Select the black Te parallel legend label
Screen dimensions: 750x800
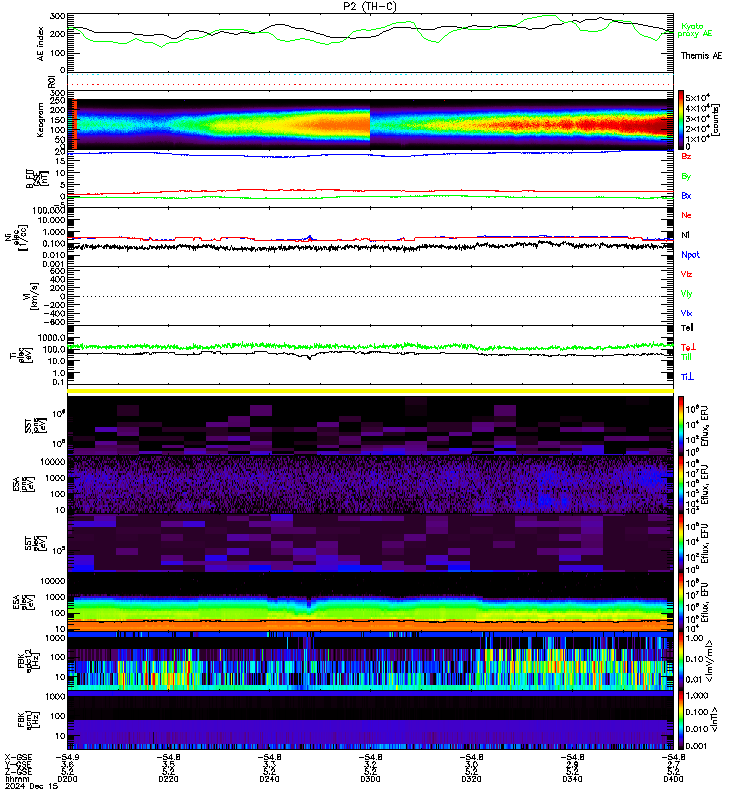click(687, 328)
